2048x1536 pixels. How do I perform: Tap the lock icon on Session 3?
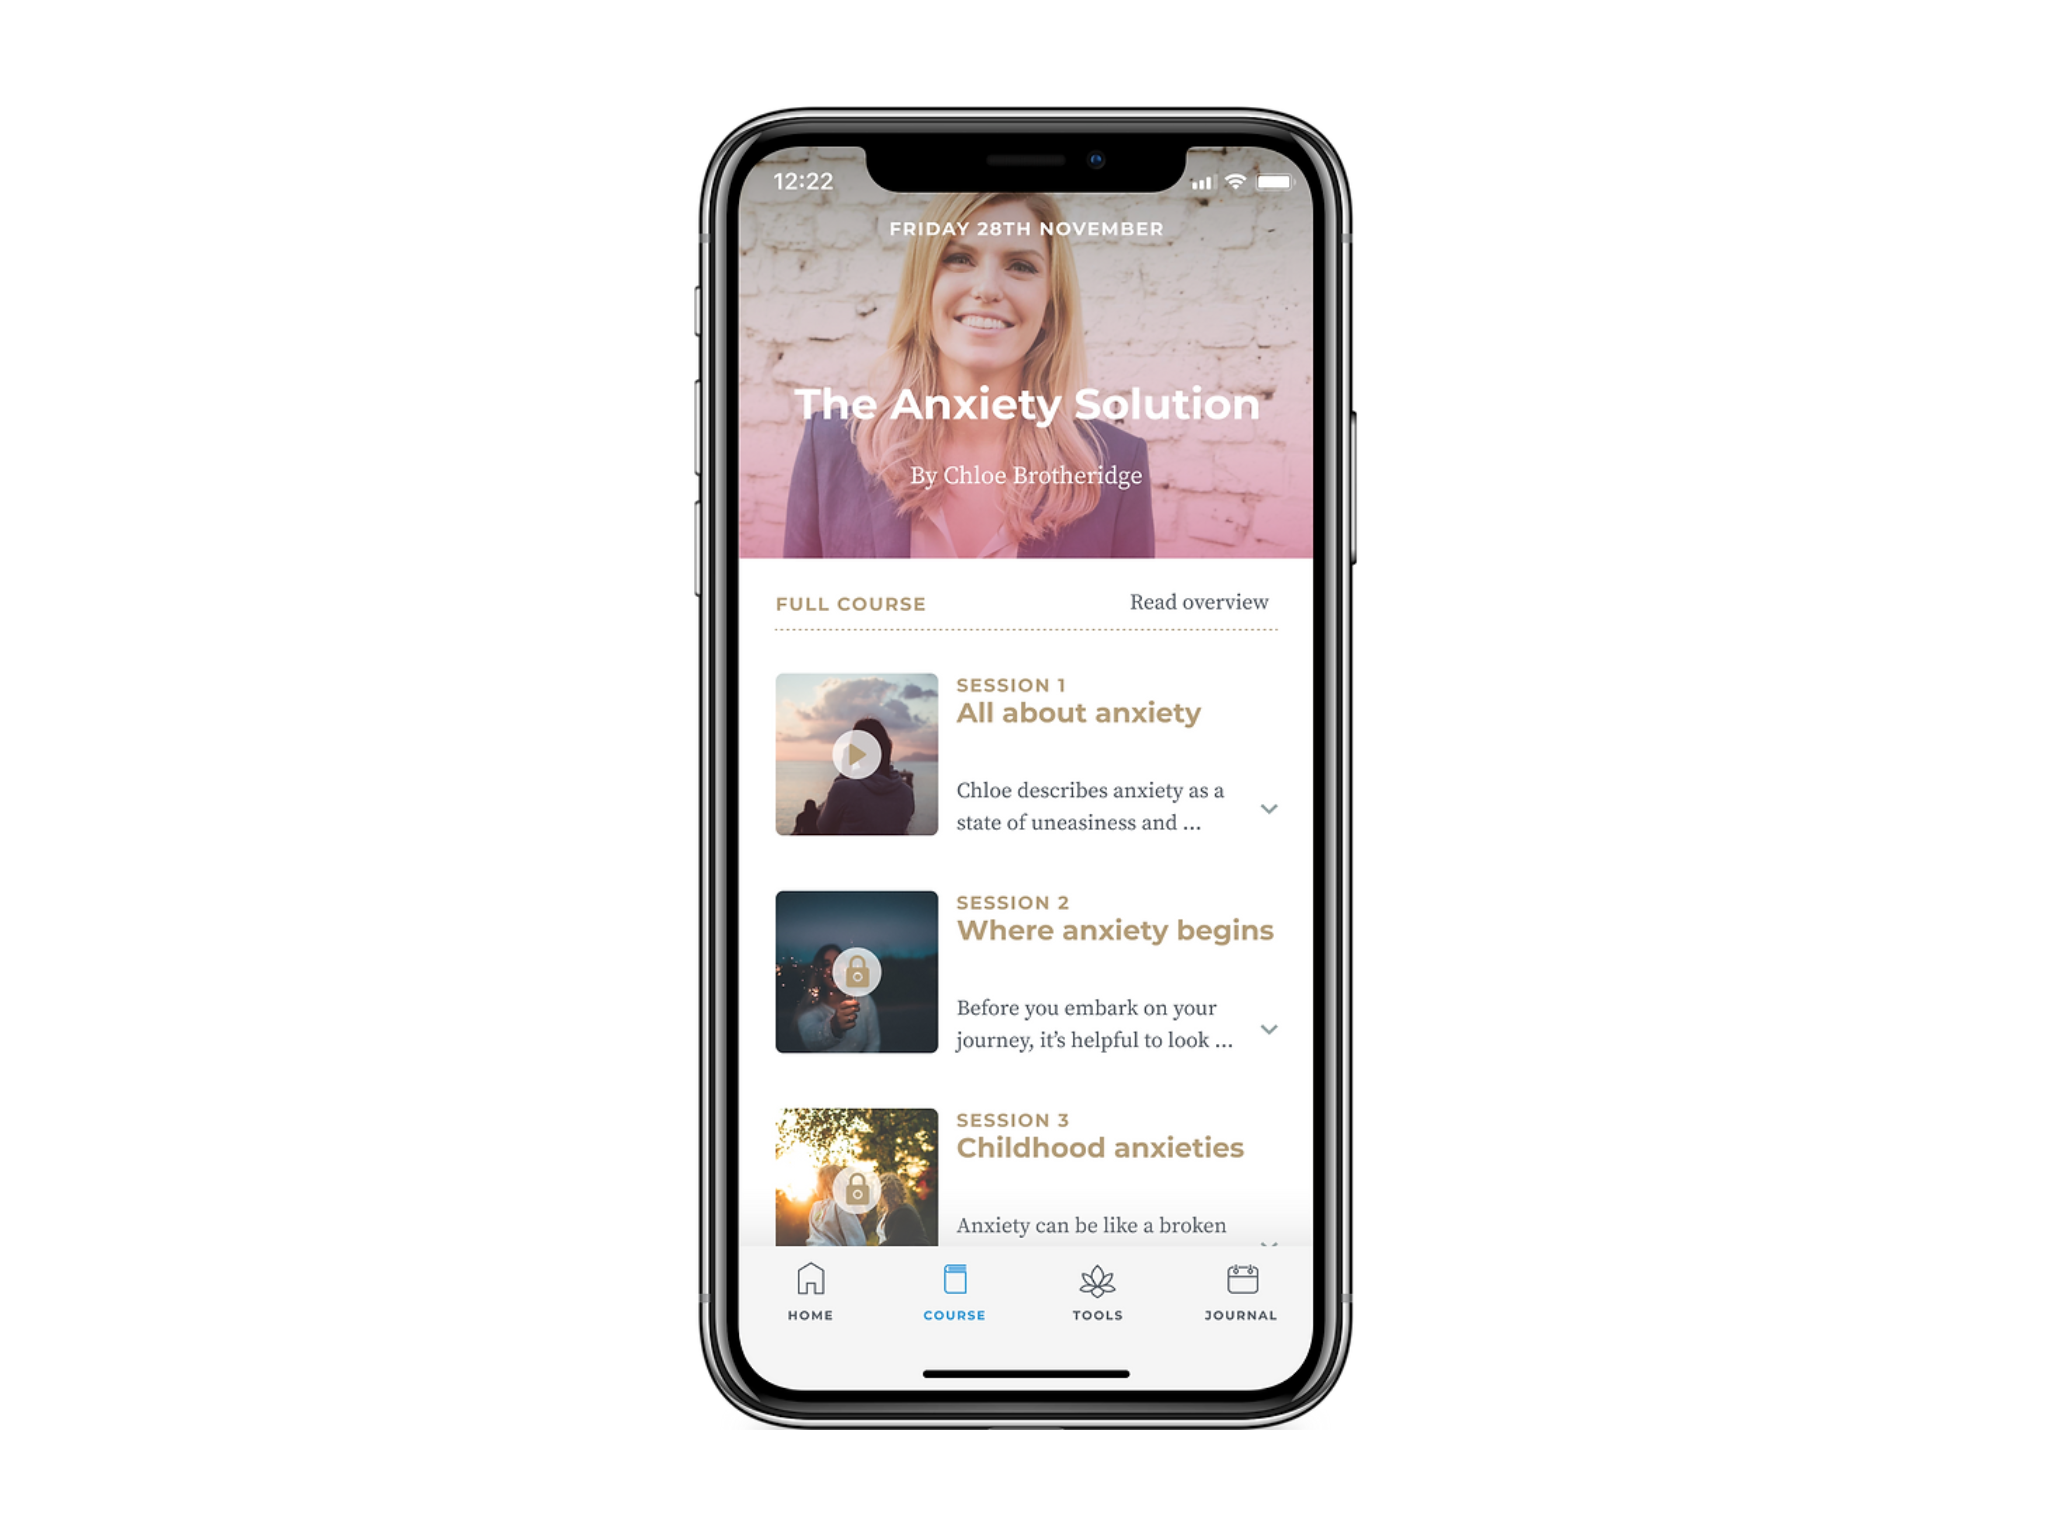(x=855, y=1184)
